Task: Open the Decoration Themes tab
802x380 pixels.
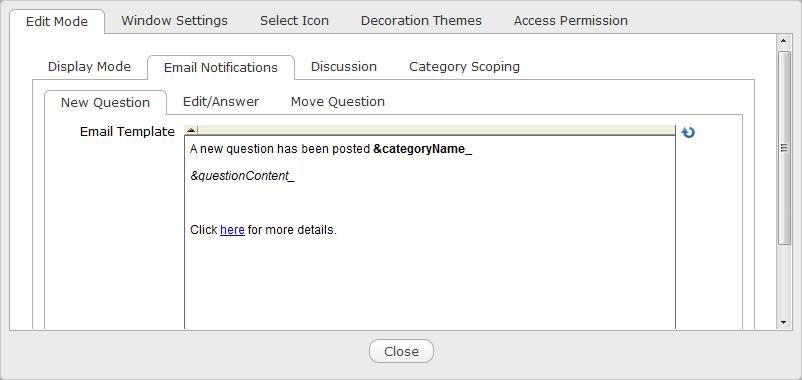Action: pos(421,21)
